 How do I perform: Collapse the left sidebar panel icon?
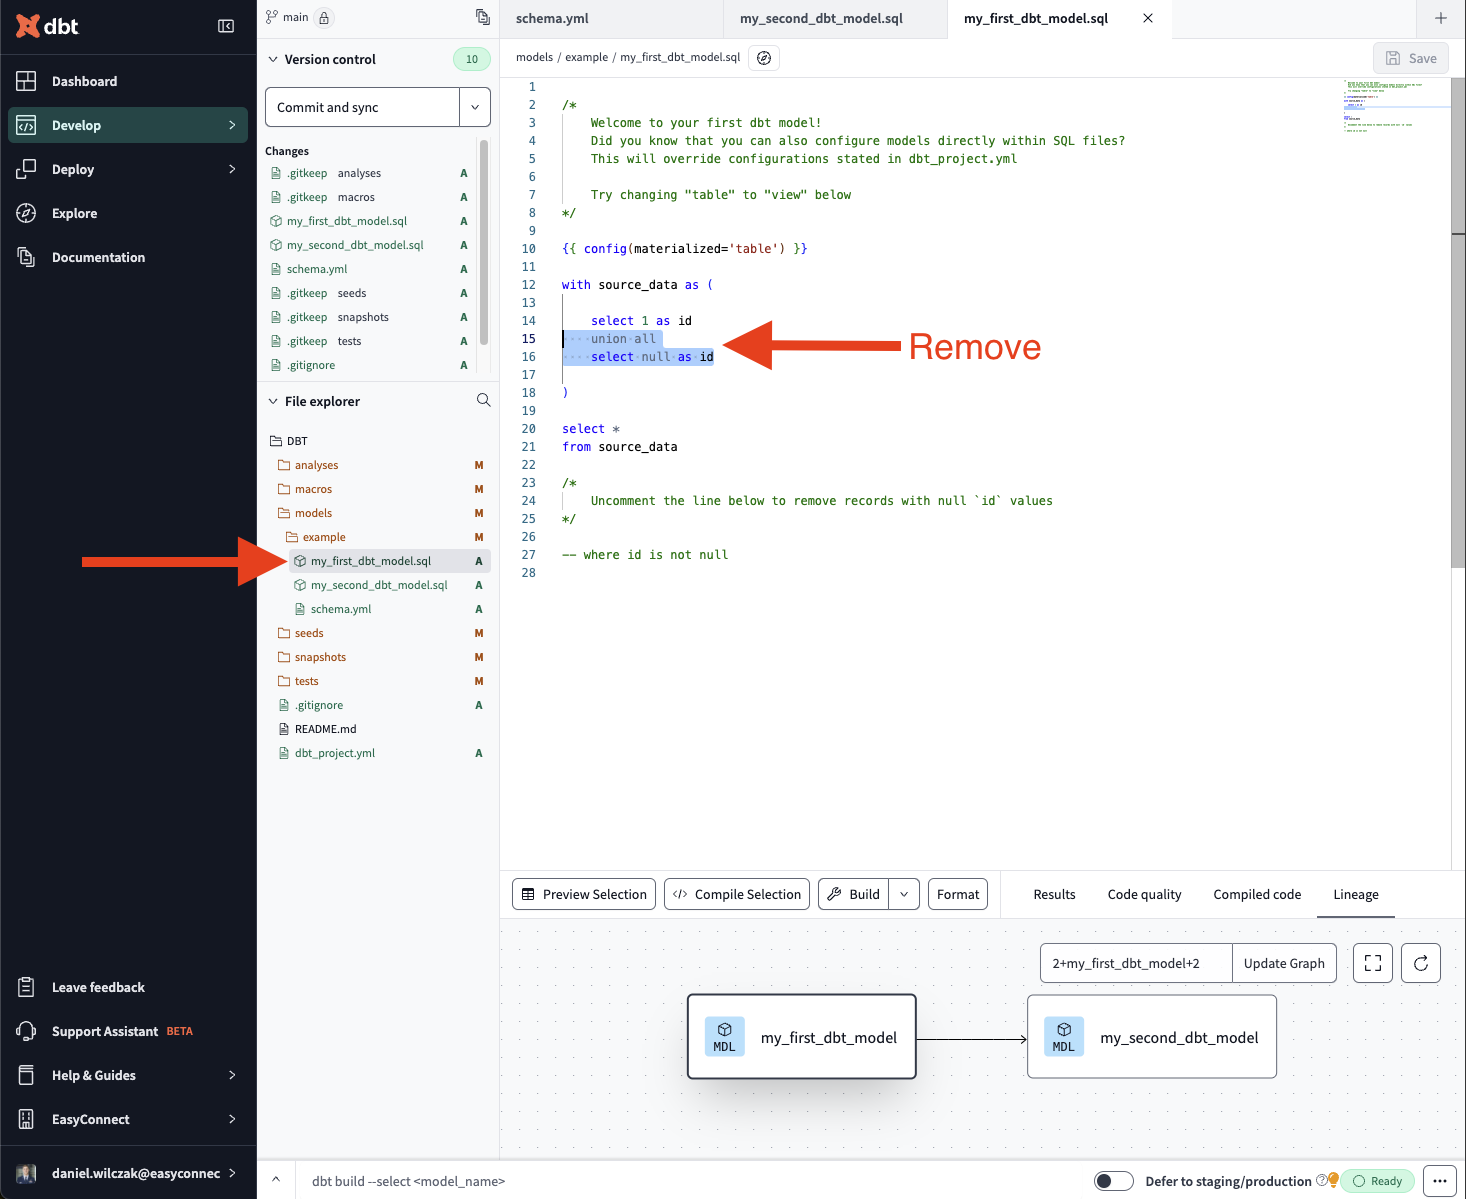[226, 26]
